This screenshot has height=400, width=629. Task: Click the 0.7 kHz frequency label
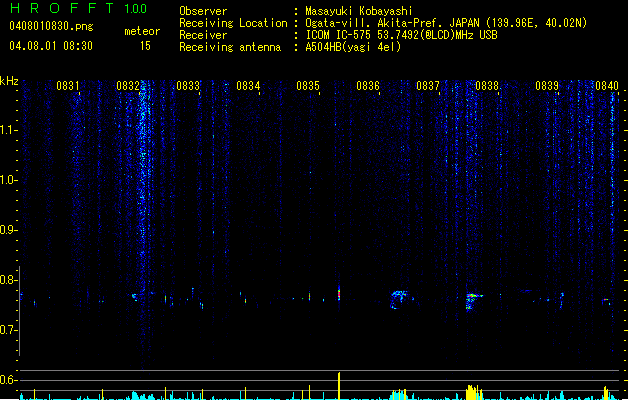[x=8, y=330]
